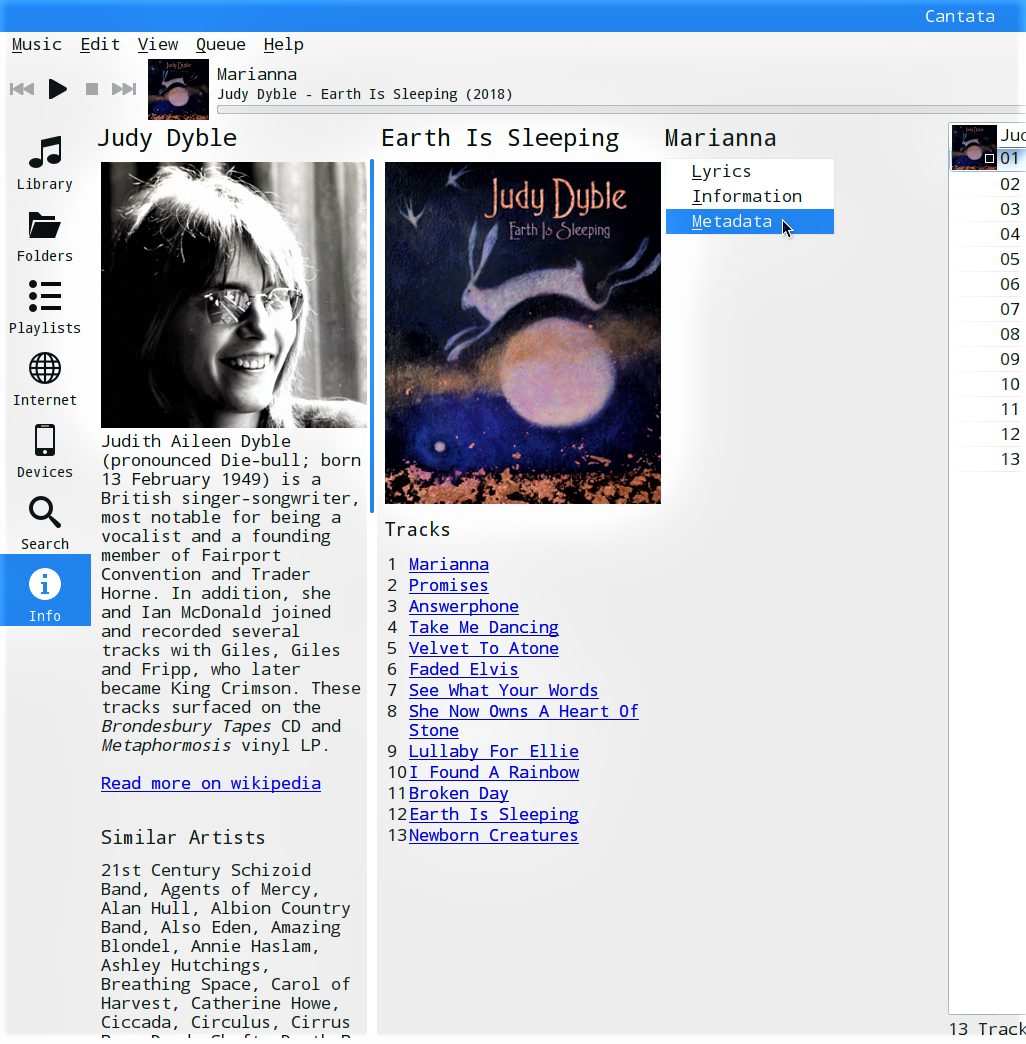Skip to the next track

coord(124,89)
